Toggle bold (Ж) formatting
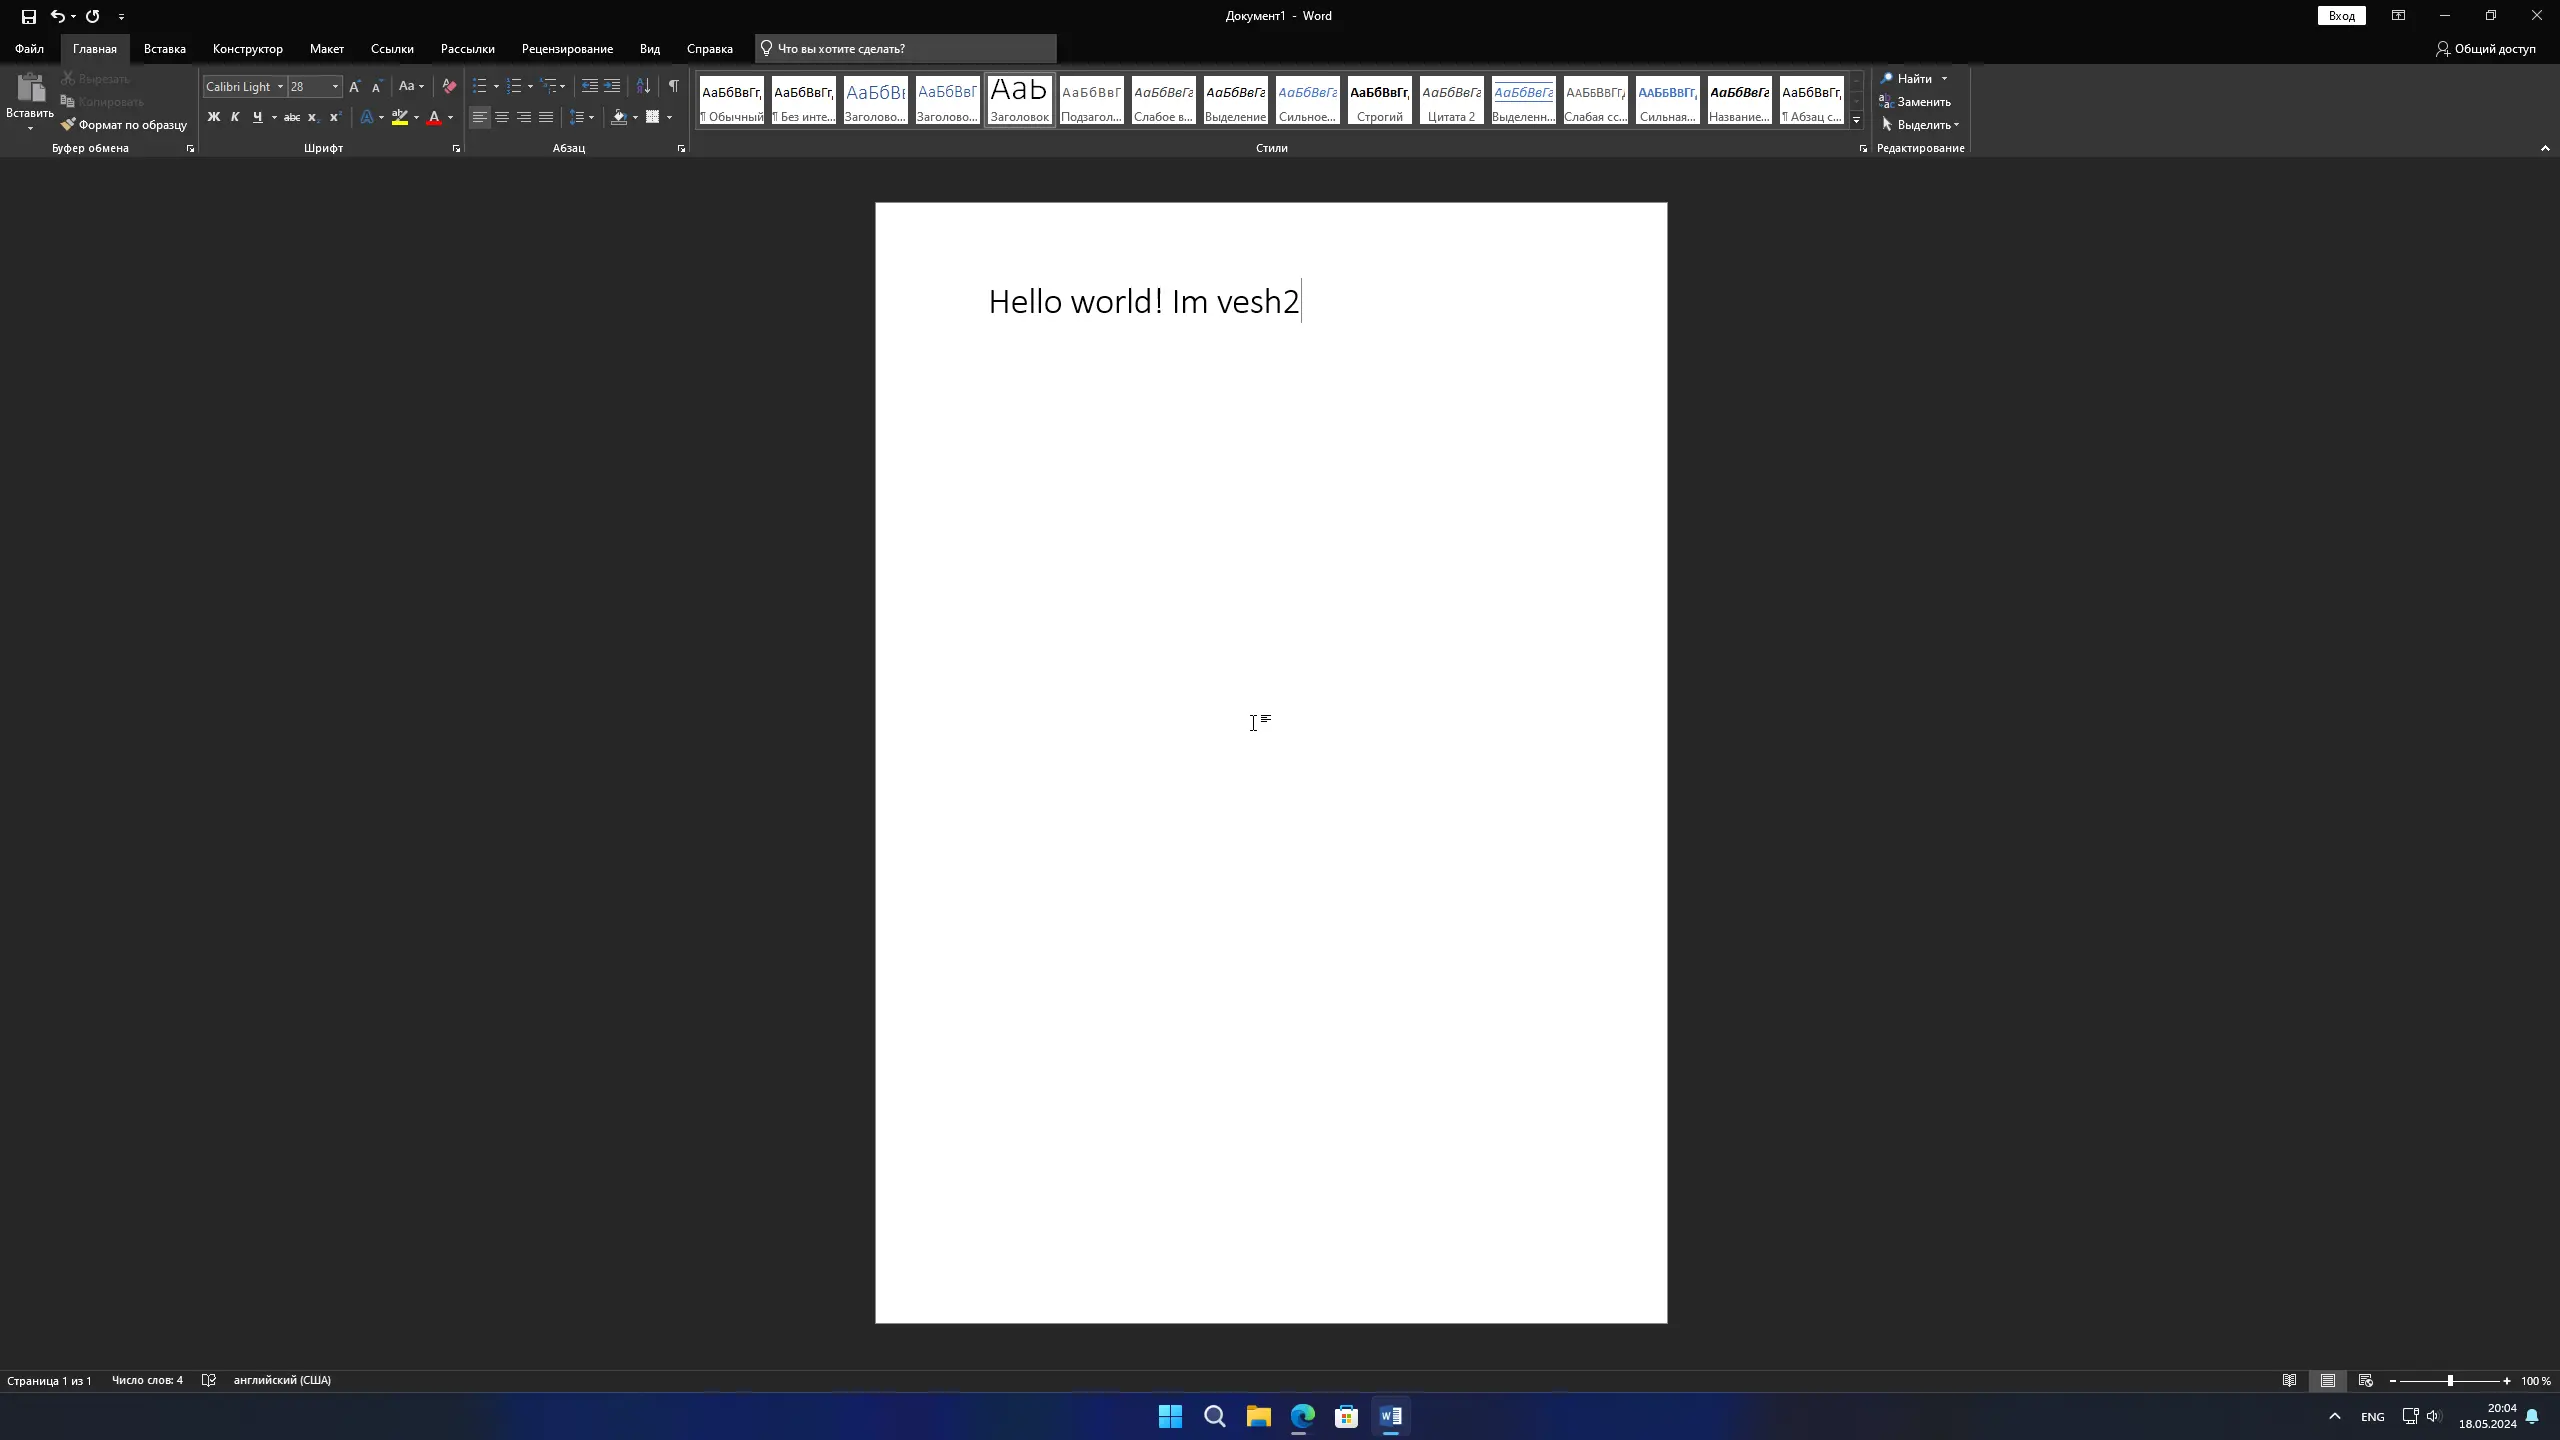This screenshot has height=1440, width=2560. 213,117
